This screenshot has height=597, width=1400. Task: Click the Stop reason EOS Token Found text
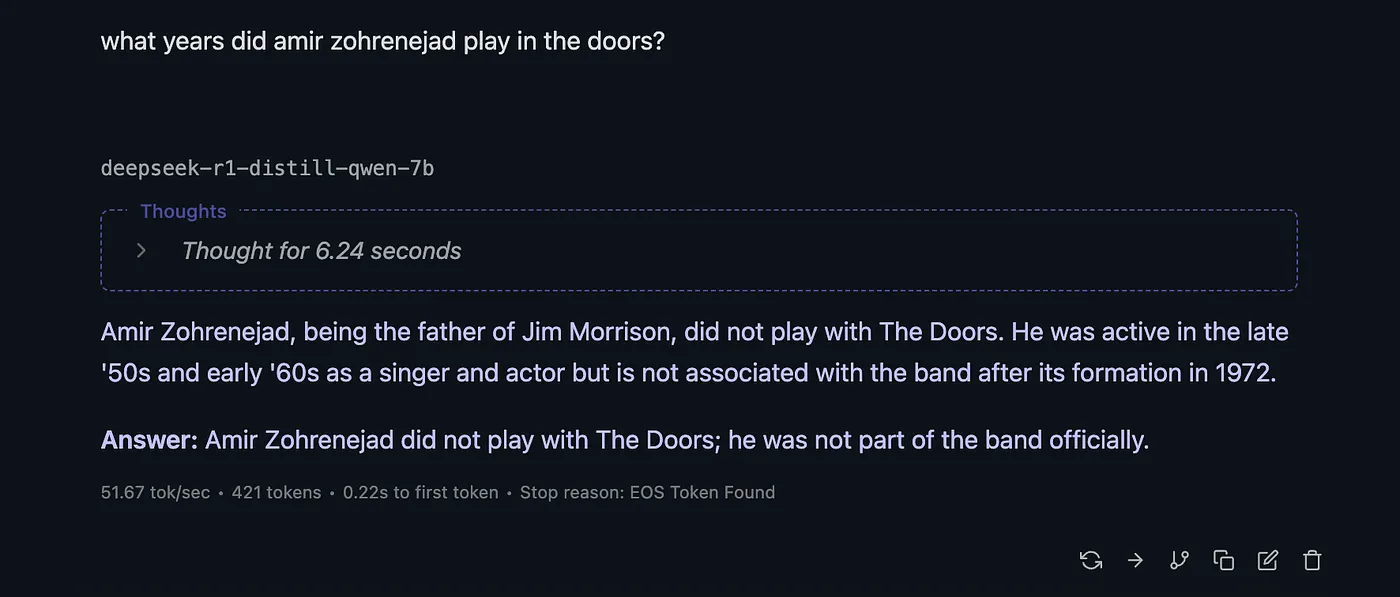point(647,492)
